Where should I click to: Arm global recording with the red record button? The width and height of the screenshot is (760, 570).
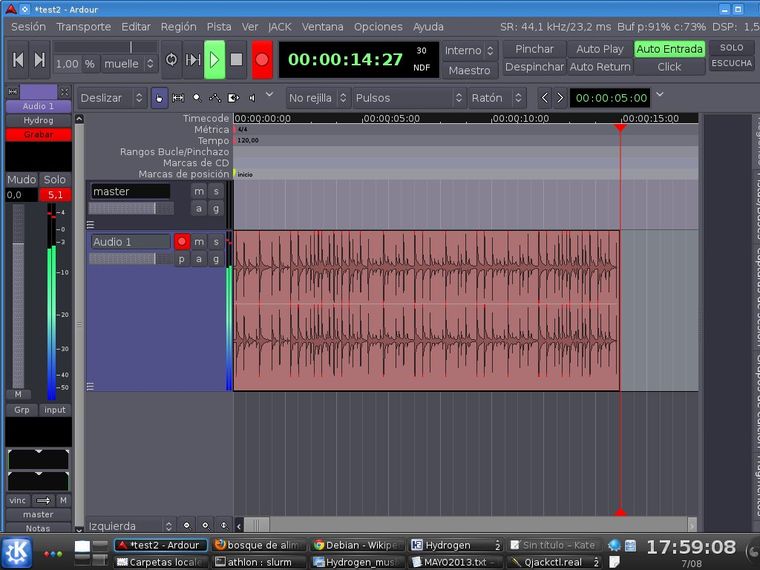click(262, 60)
